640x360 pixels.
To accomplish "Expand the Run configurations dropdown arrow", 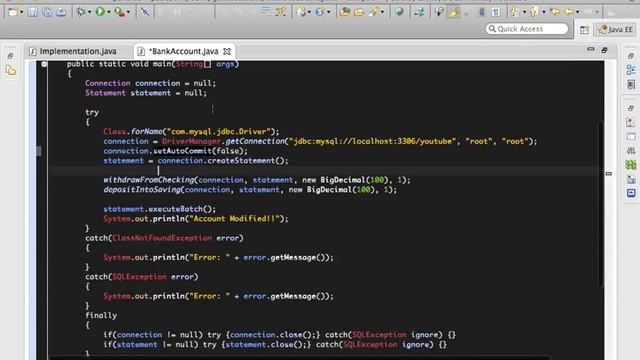I will click(x=109, y=13).
